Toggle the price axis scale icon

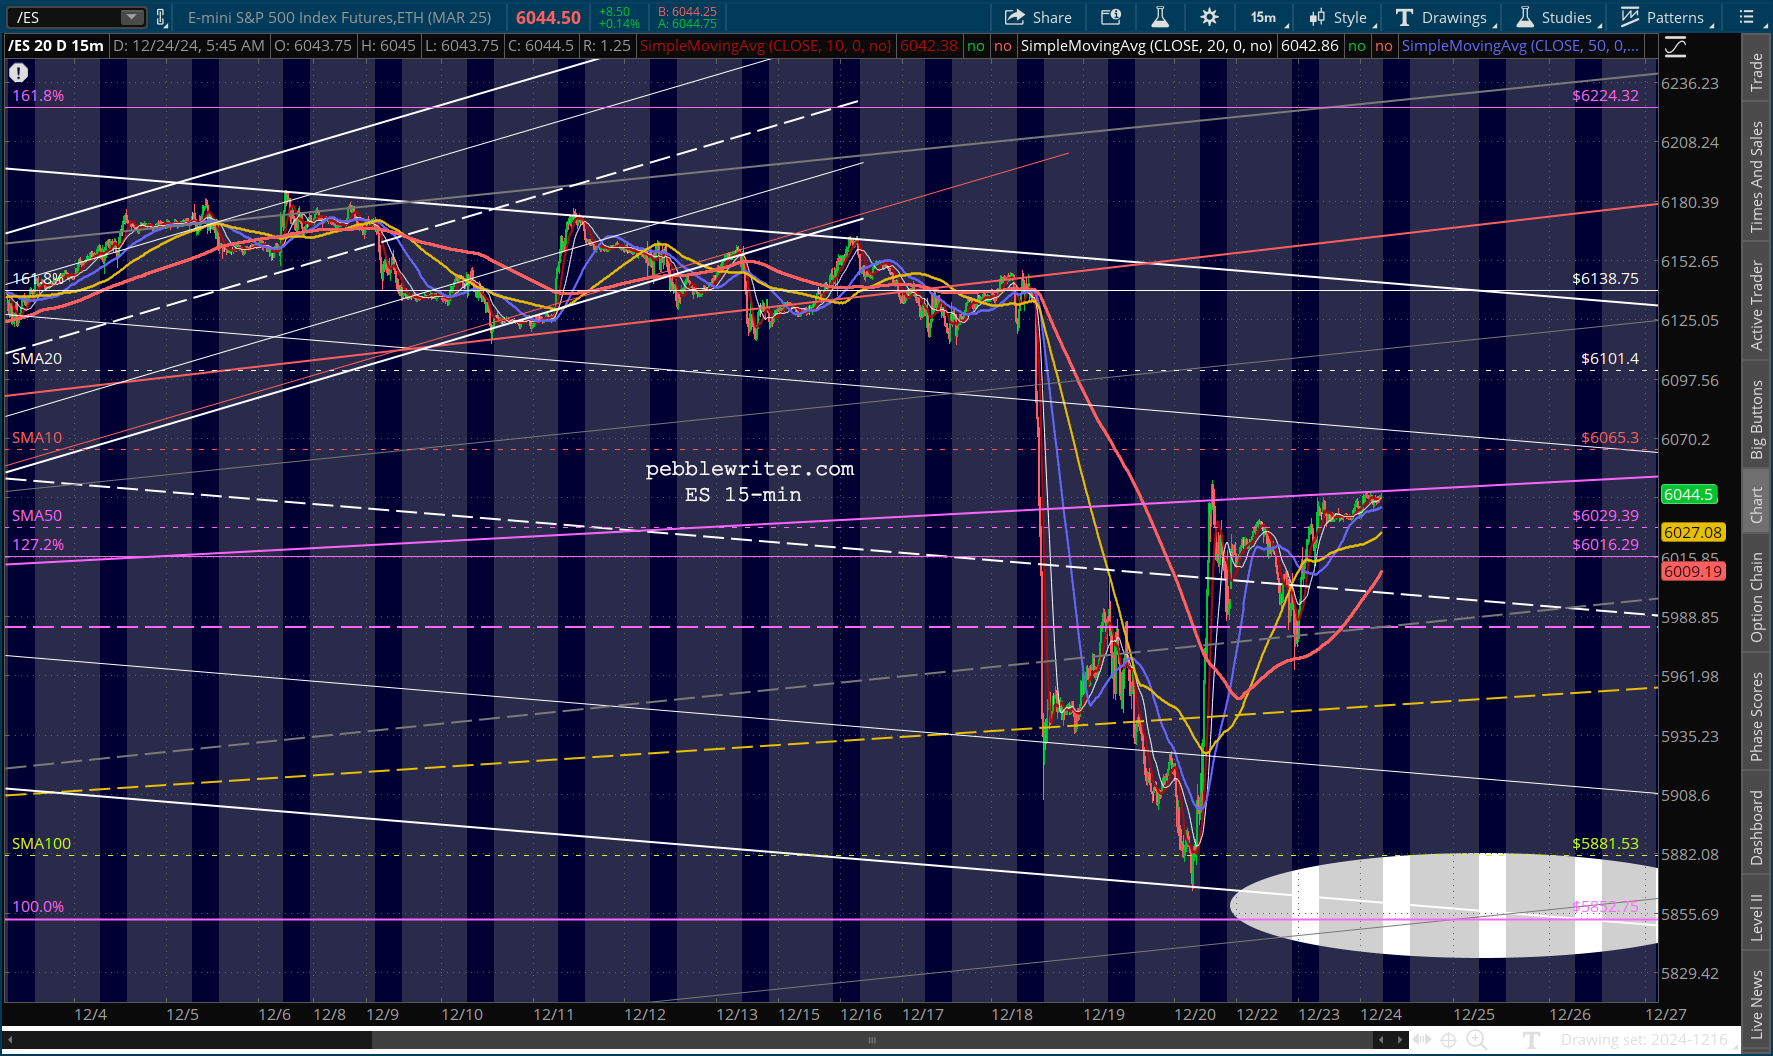point(1675,46)
